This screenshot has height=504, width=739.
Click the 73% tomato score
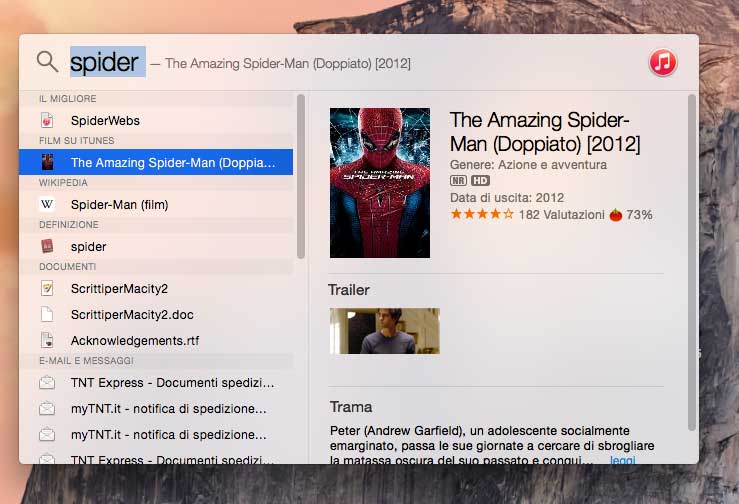coord(639,215)
